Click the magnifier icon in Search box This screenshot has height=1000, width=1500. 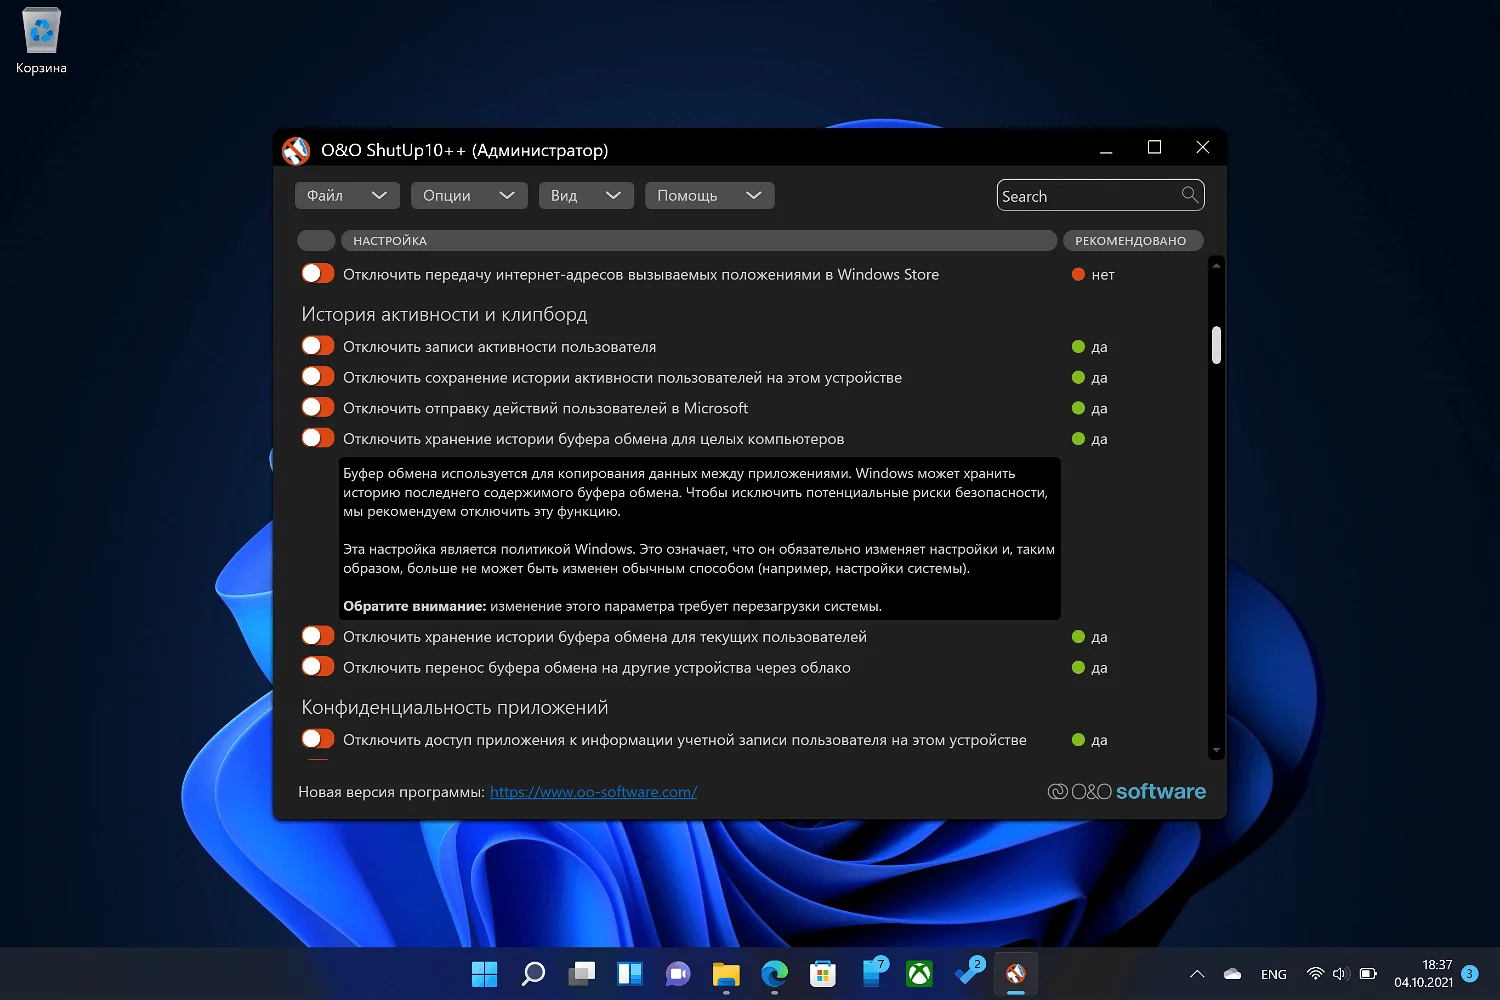point(1189,195)
